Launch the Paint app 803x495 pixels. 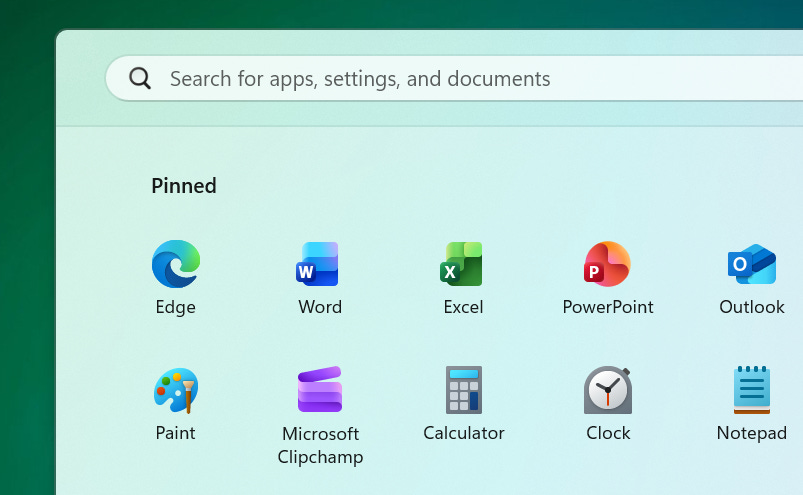point(176,390)
